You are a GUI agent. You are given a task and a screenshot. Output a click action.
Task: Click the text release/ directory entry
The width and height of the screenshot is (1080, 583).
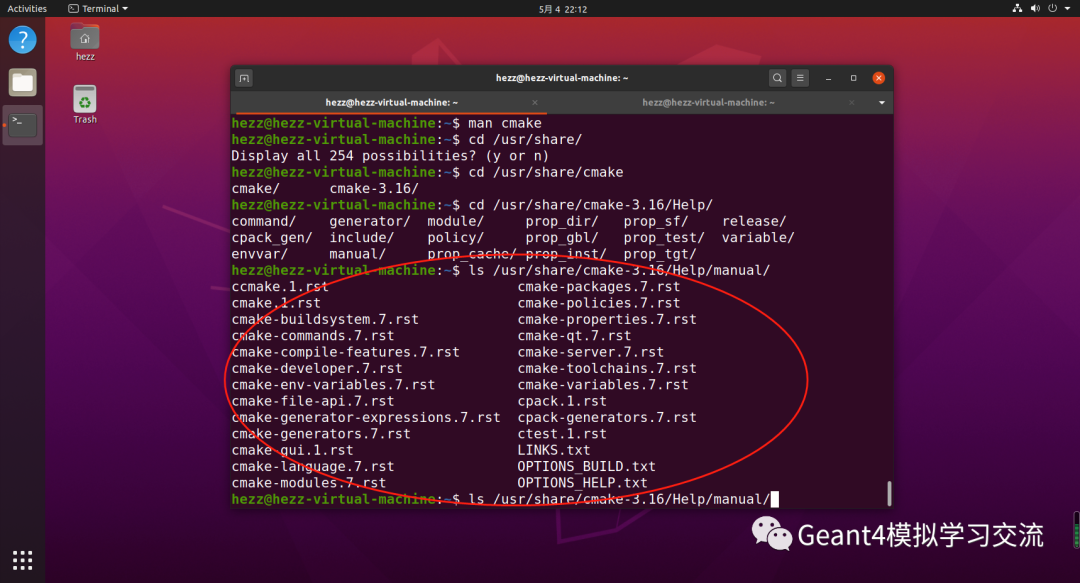point(754,221)
